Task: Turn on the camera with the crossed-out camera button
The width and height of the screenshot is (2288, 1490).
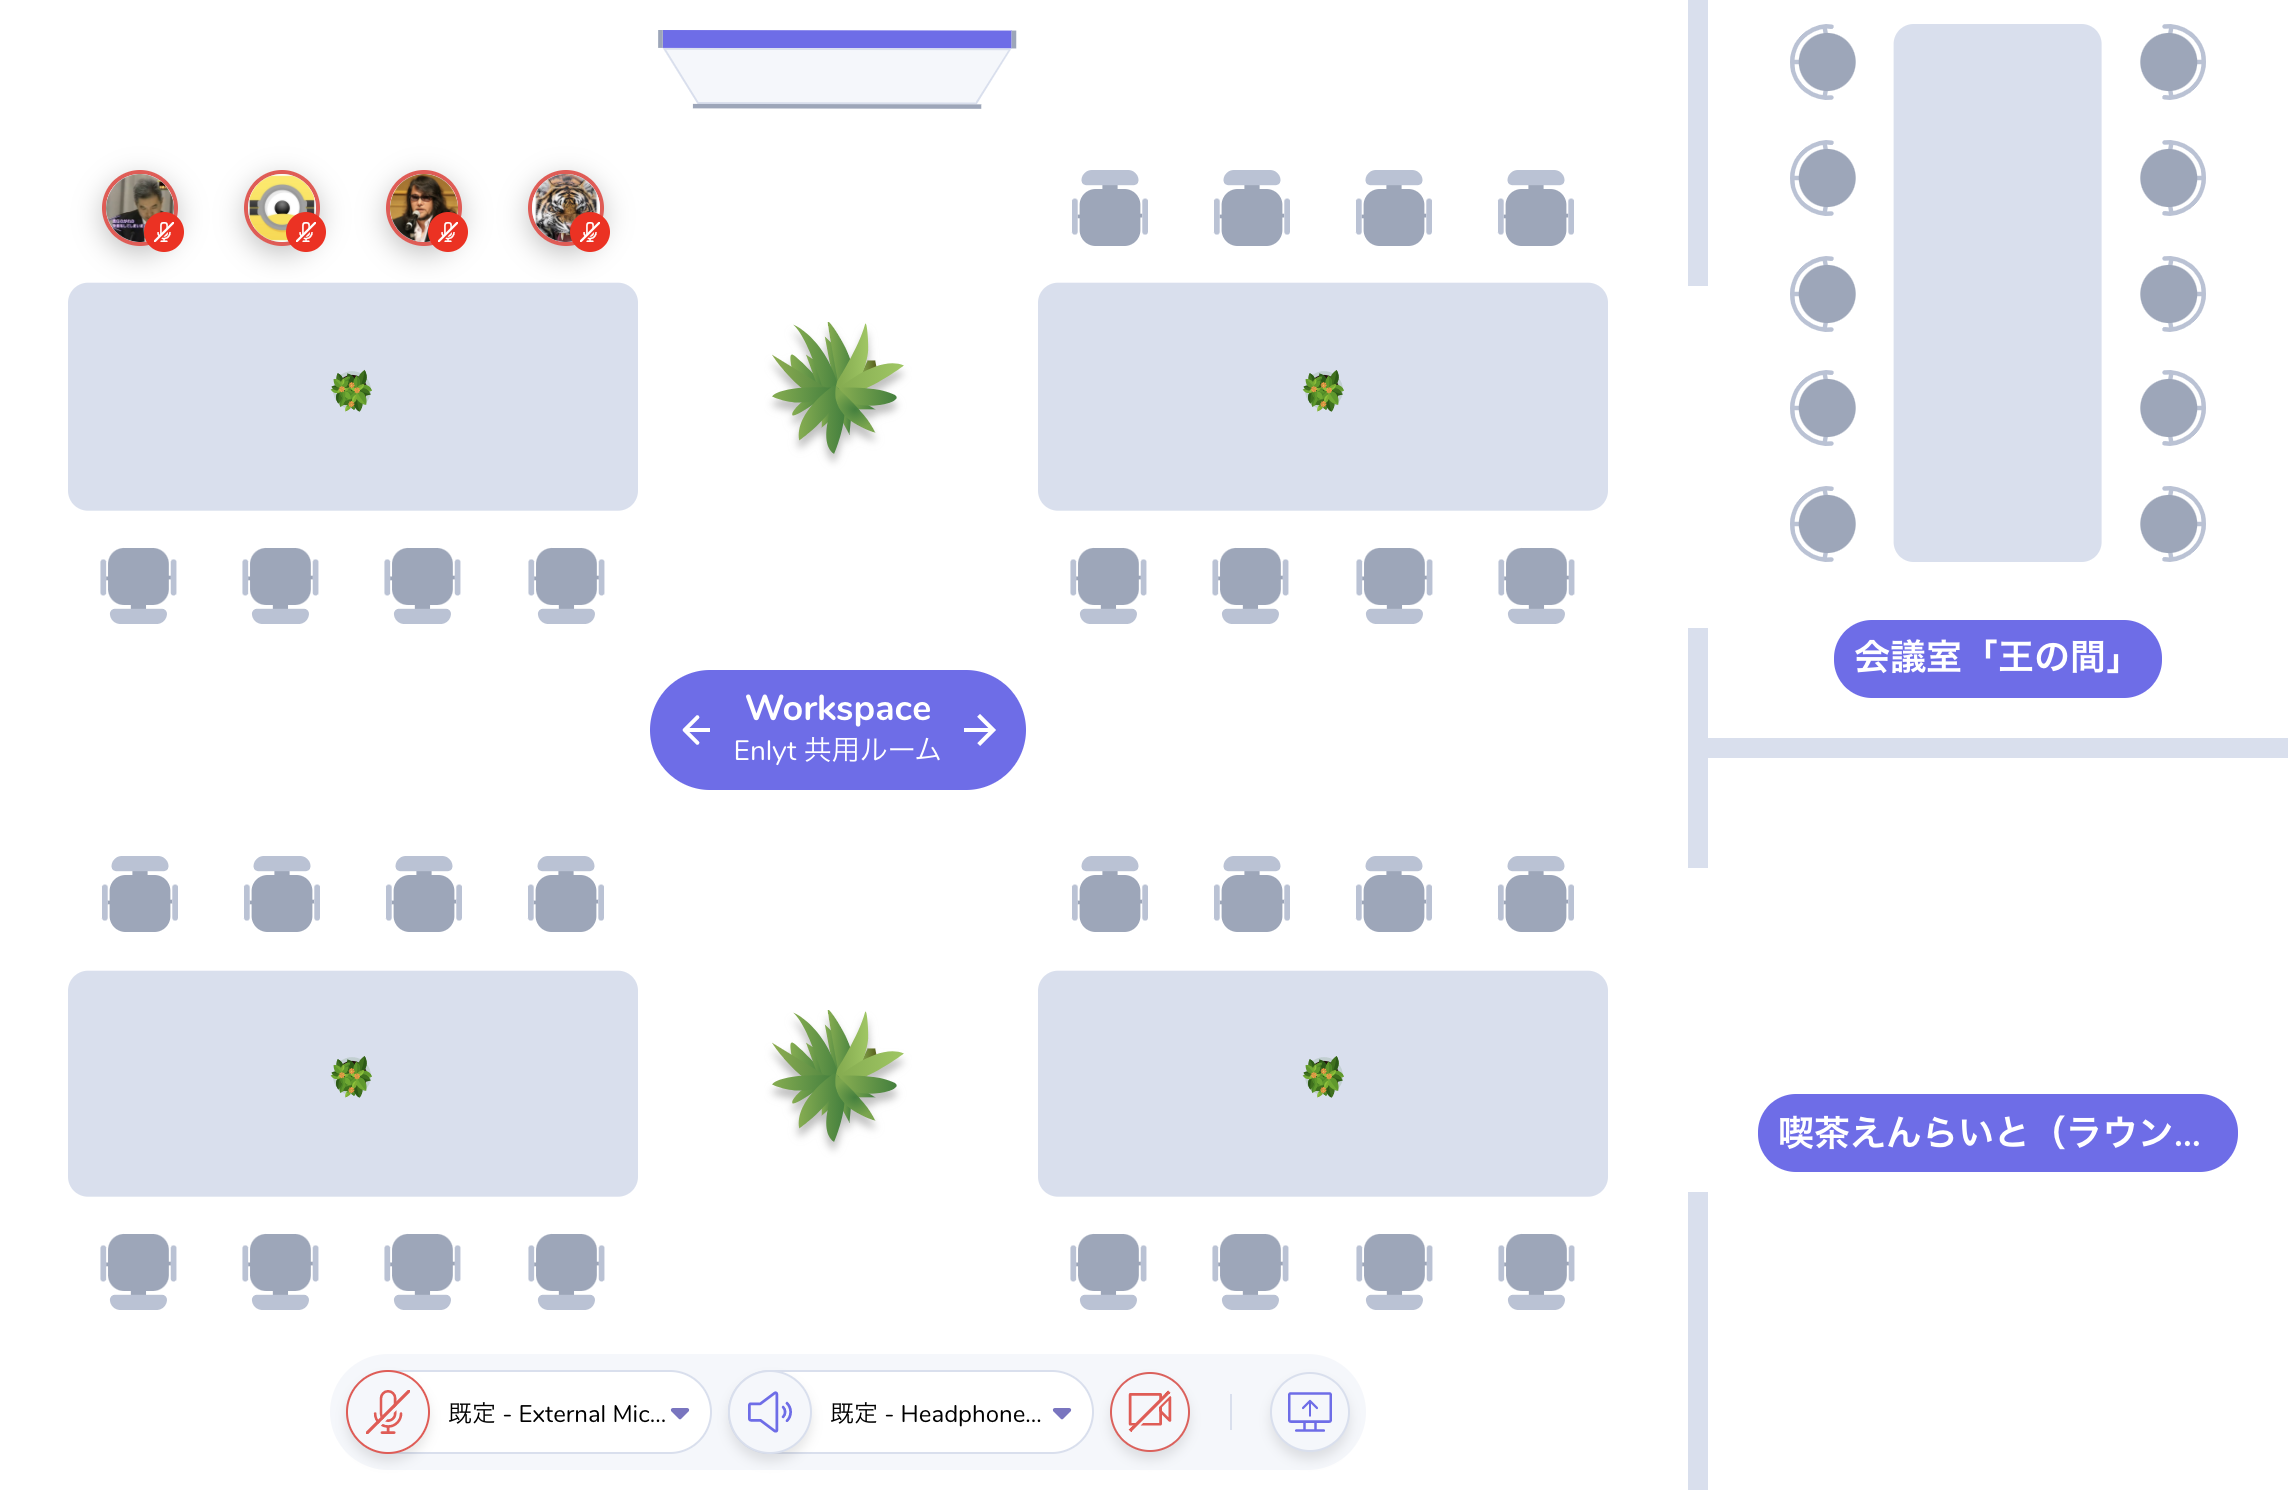Action: coord(1150,1412)
